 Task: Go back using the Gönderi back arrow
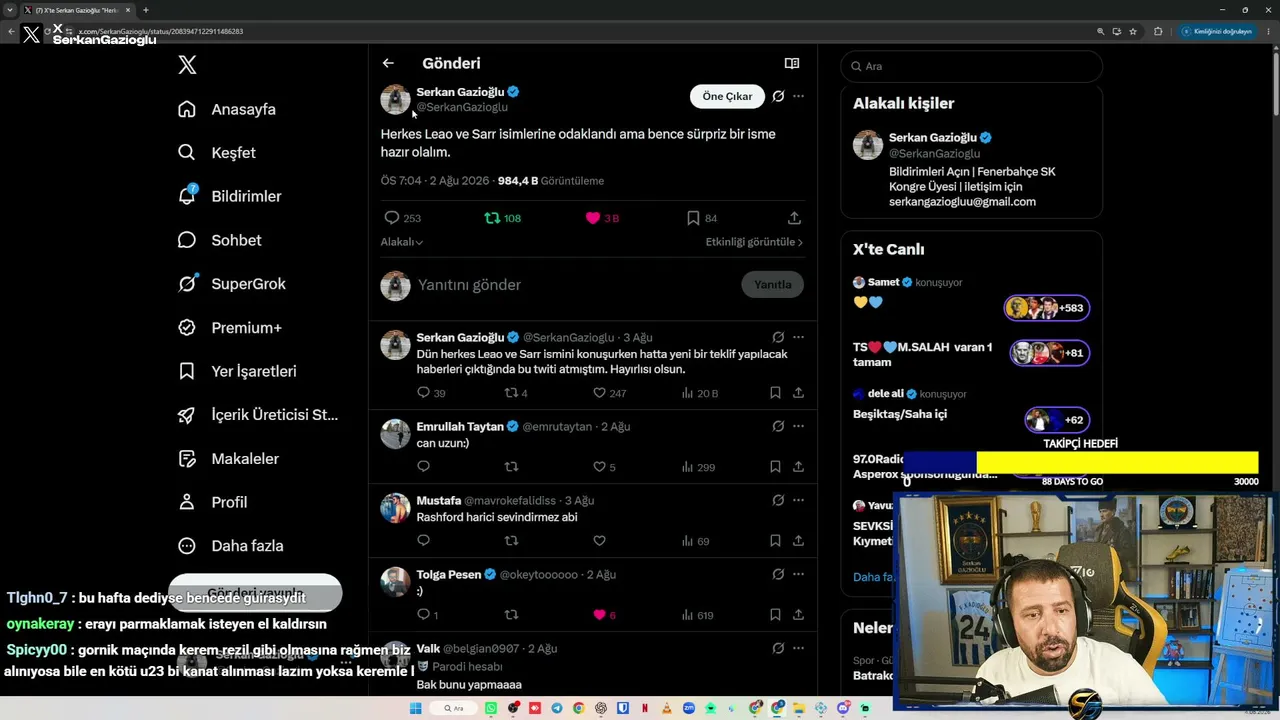[388, 63]
